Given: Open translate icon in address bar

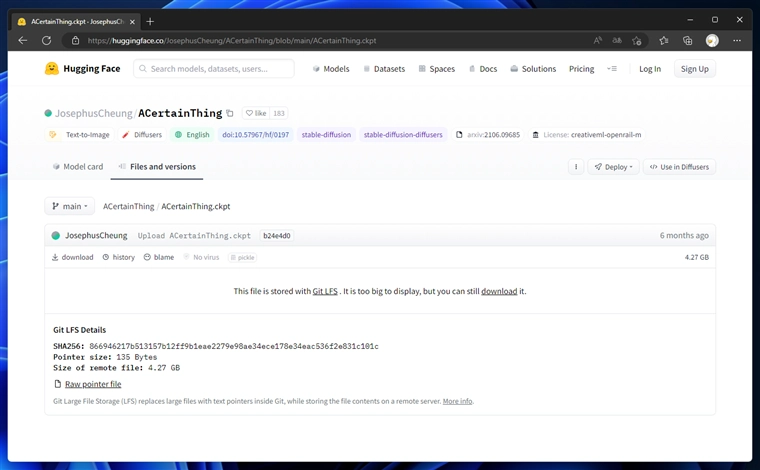Looking at the screenshot, I should click(617, 41).
